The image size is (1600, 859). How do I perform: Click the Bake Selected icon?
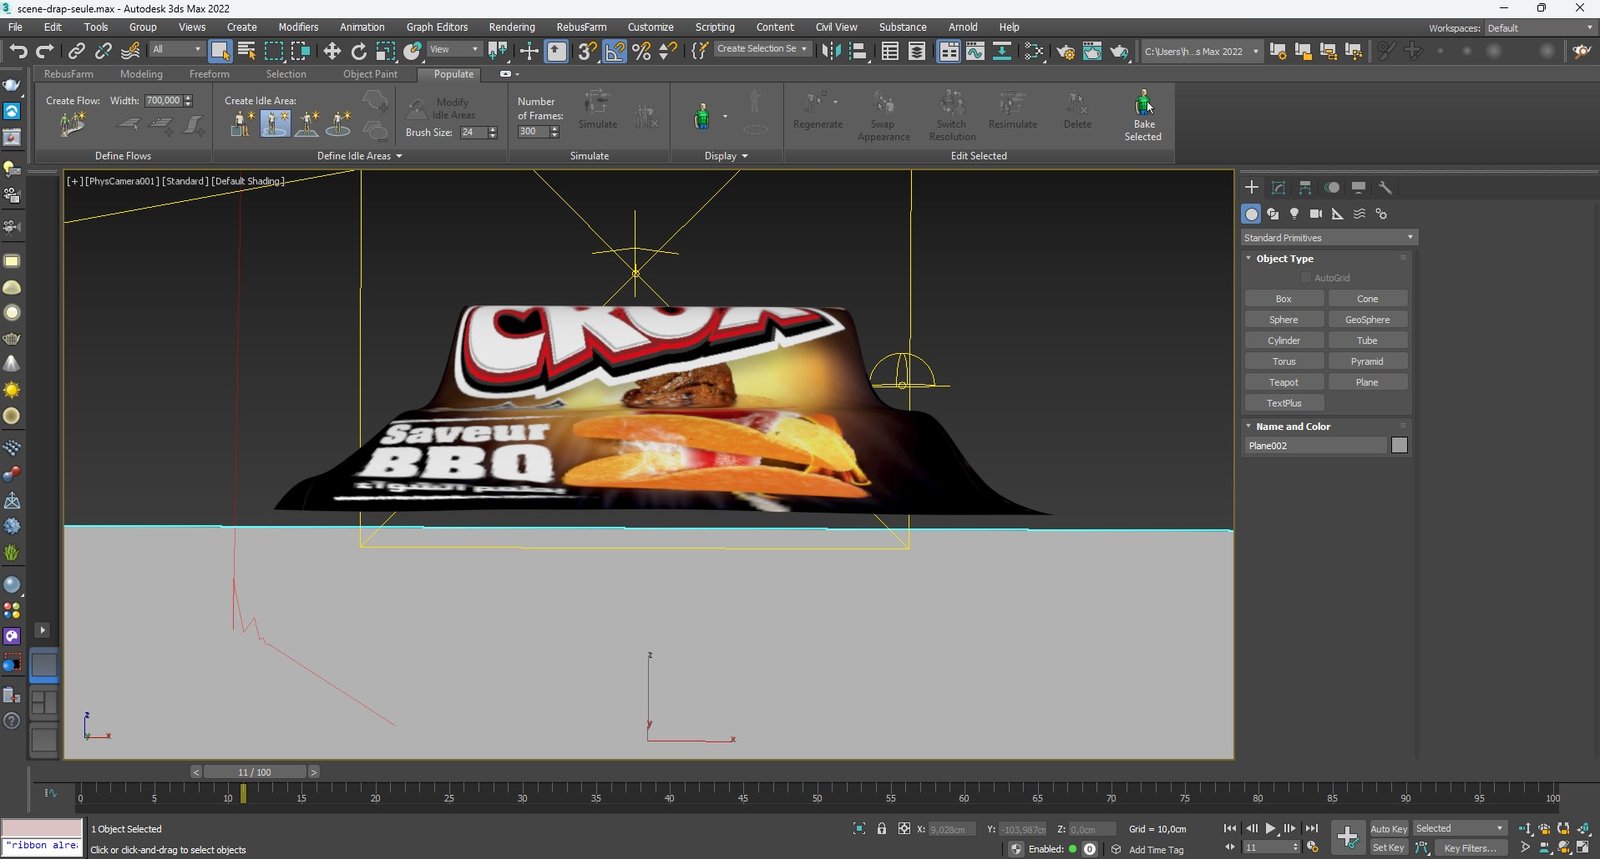[1143, 104]
